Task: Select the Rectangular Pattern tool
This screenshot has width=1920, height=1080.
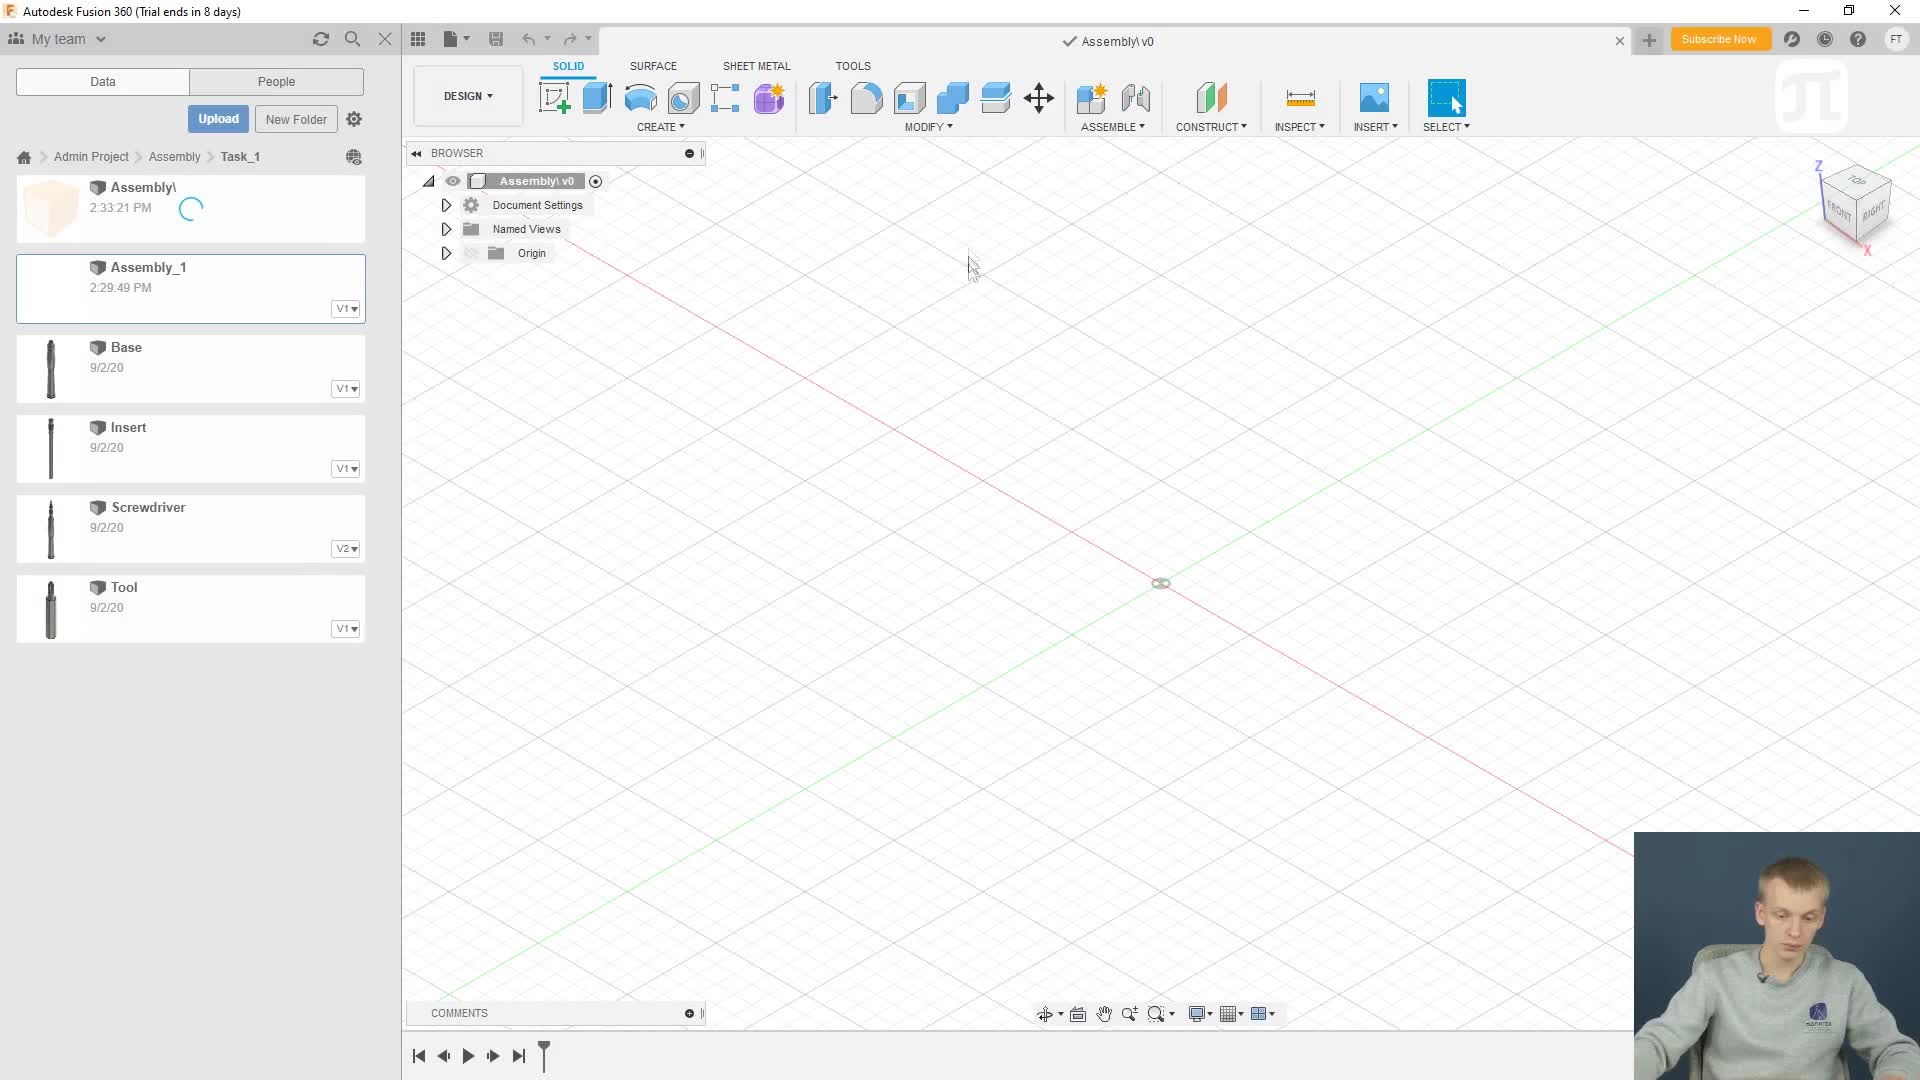Action: point(725,98)
